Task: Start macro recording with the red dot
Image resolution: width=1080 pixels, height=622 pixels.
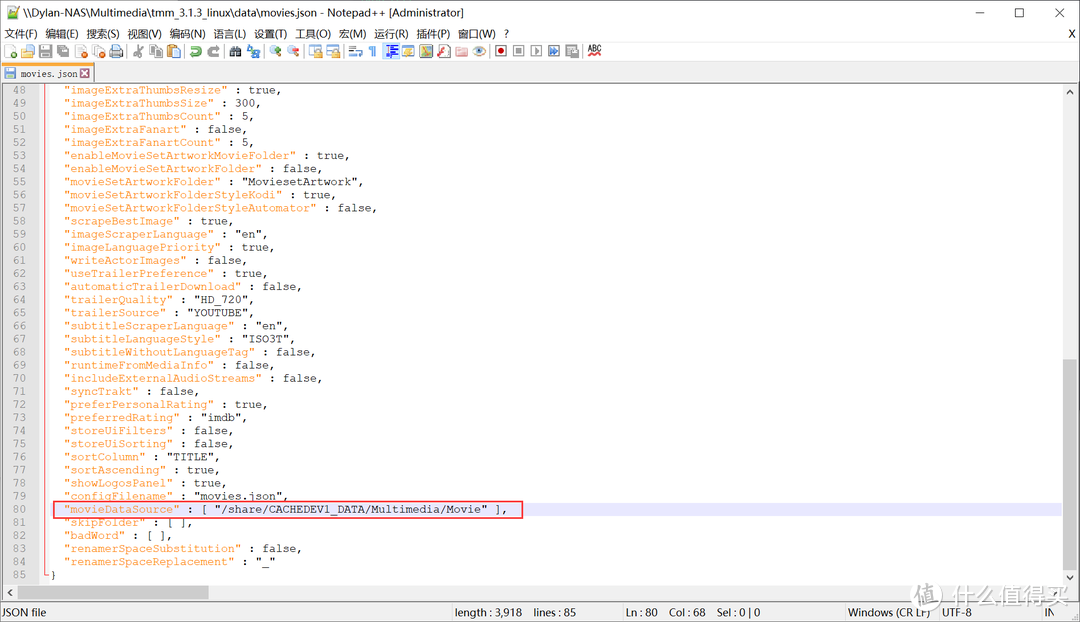Action: click(x=501, y=52)
